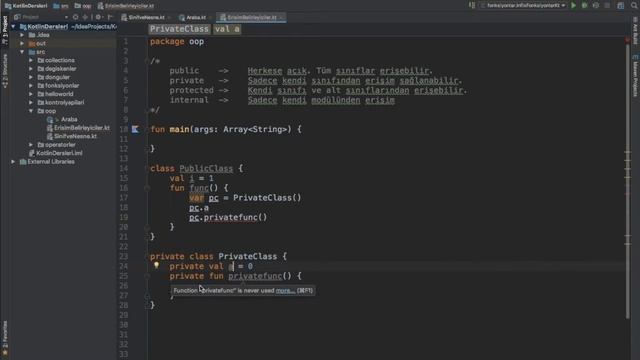Click 'package oop' statement

point(177,42)
